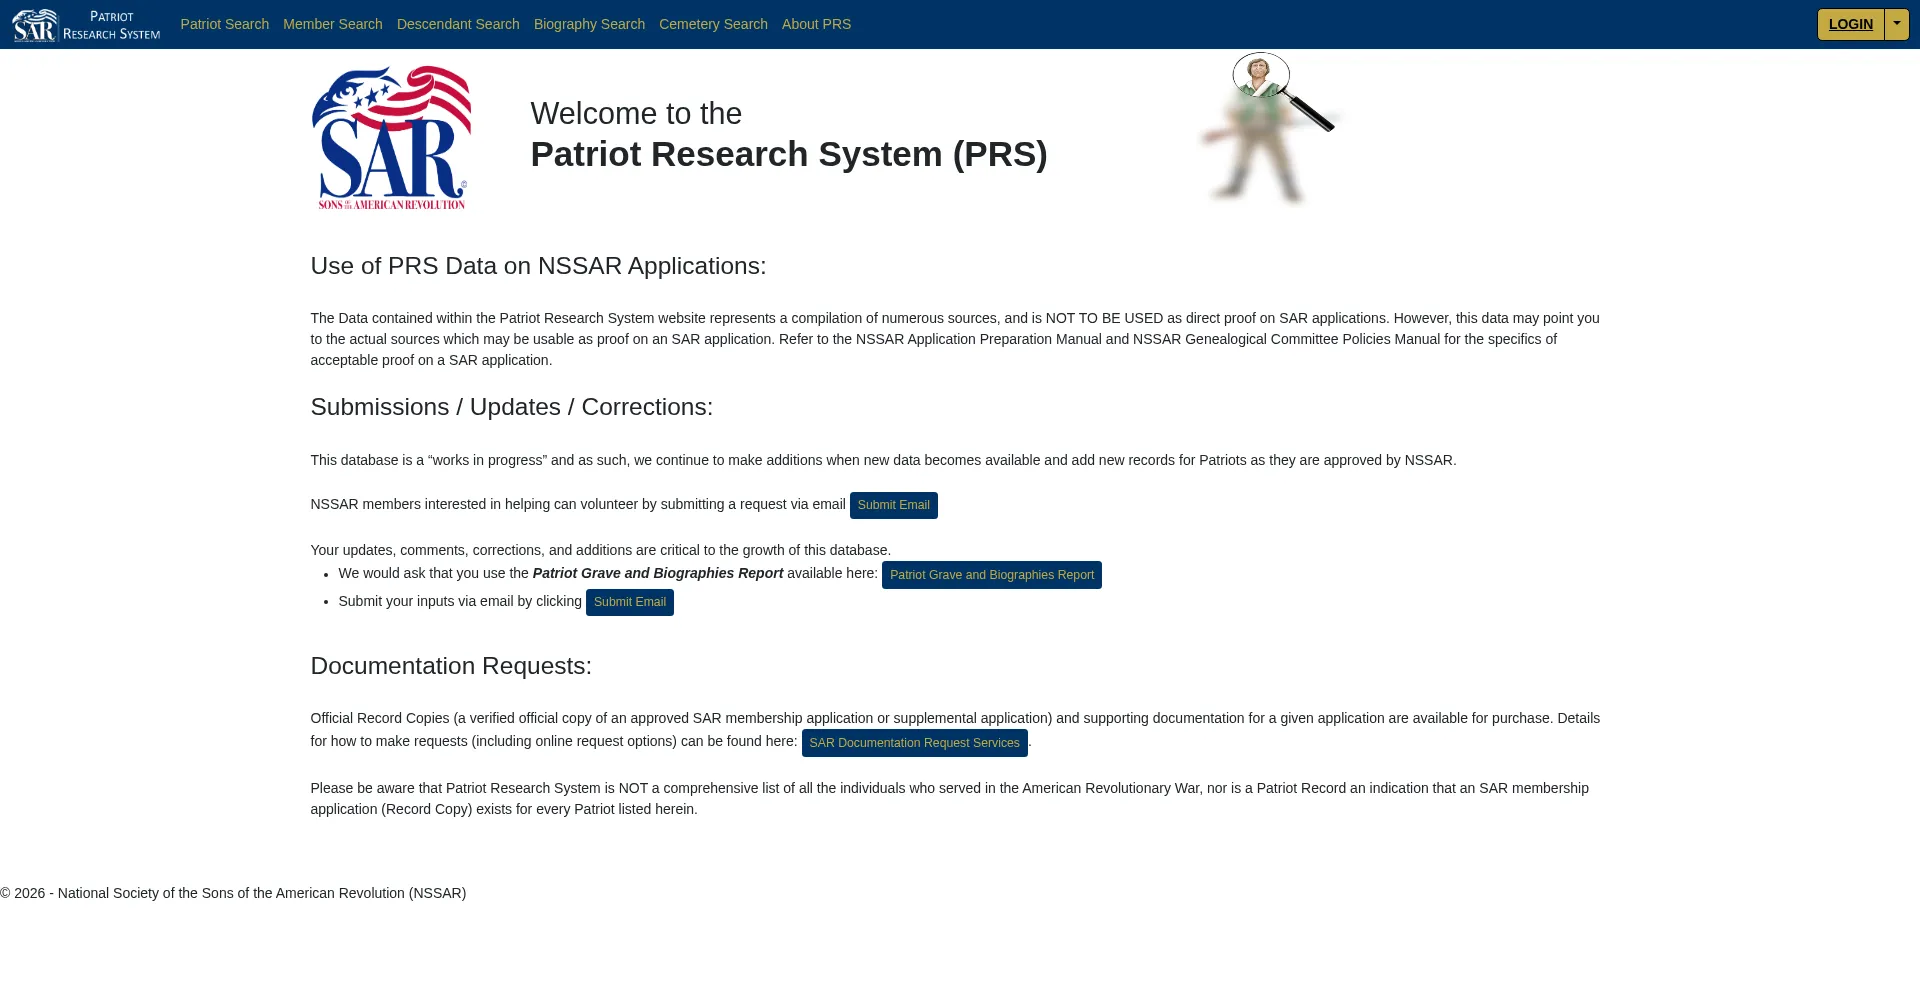Click the 'Submissions / Updates / Corrections:' heading
Screen dimensions: 1920x993
[512, 407]
